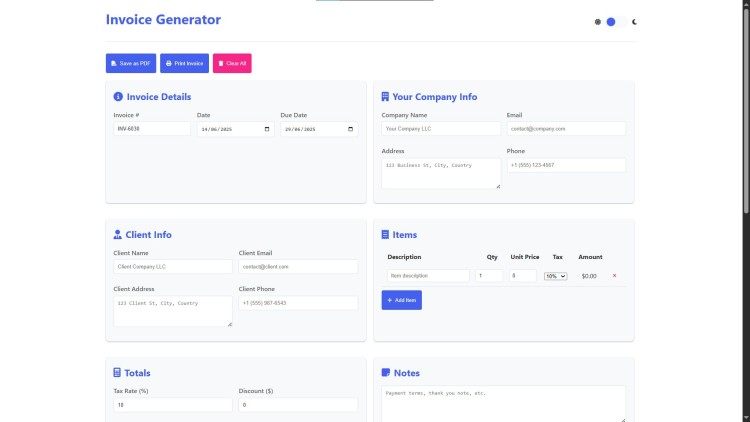Click the Amount column header
750x422 pixels.
click(x=590, y=257)
